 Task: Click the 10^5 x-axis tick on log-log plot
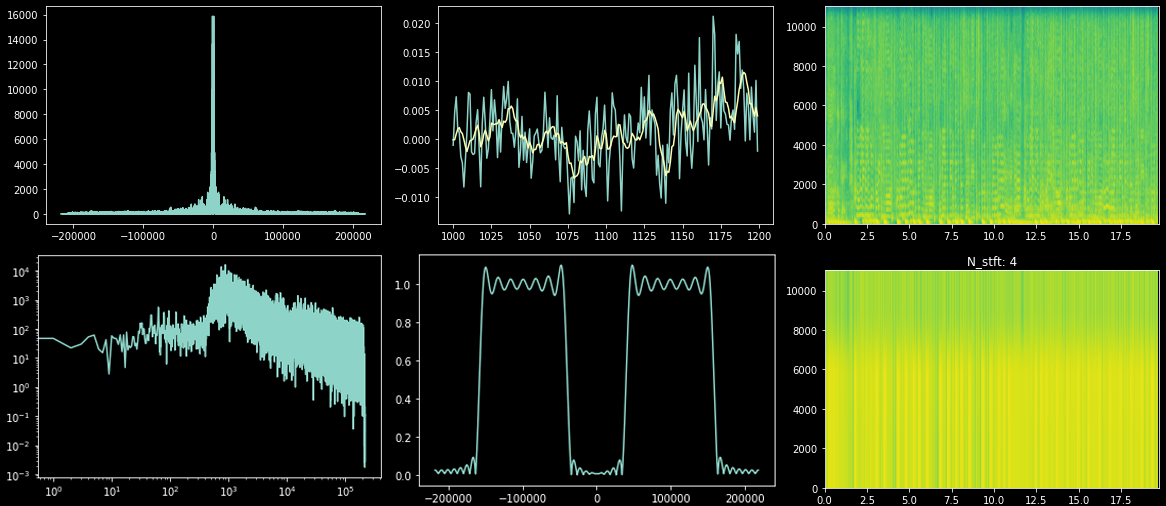pyautogui.click(x=344, y=493)
